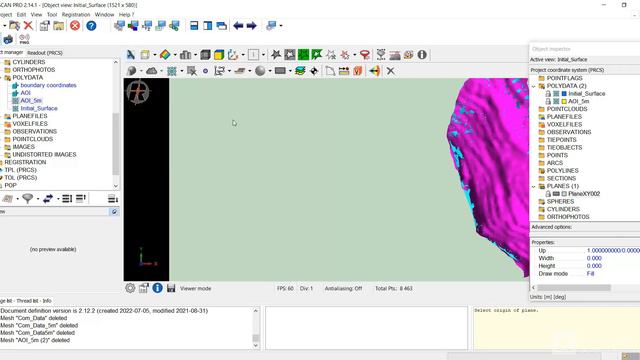Click the blue info icon below viewer
This screenshot has height=360, width=640.
pos(158,288)
